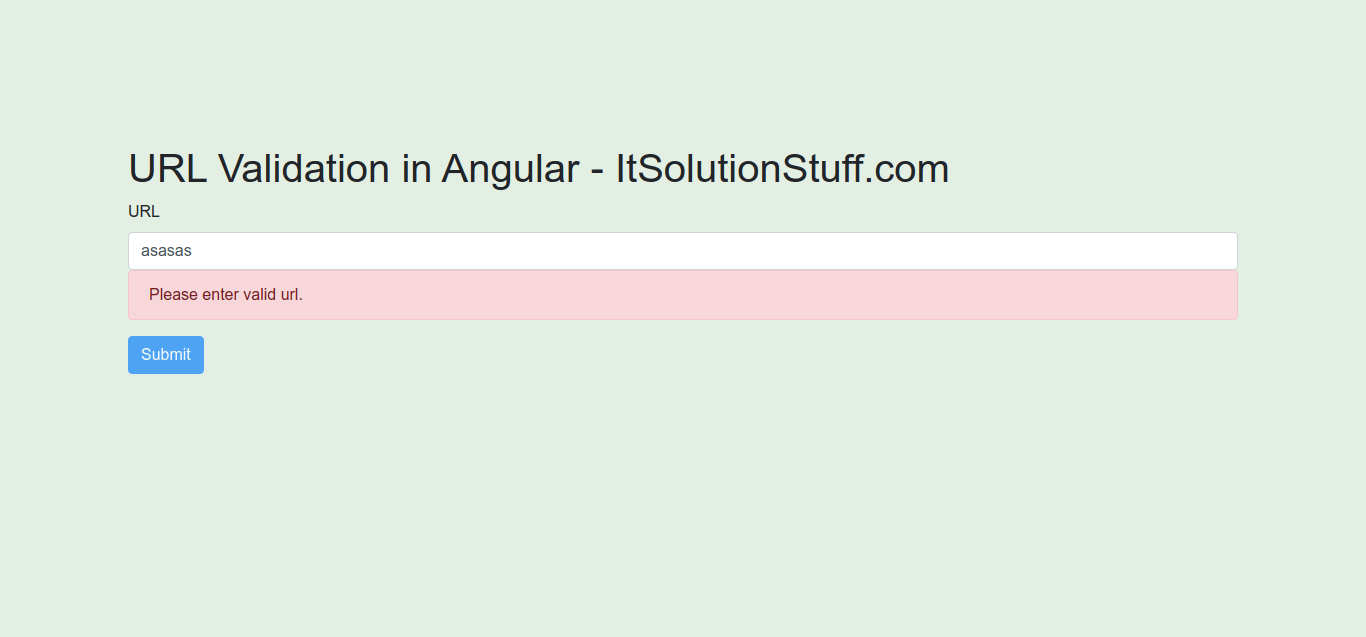Select the text 'asasas' in the input
Viewport: 1366px width, 637px height.
coord(166,250)
